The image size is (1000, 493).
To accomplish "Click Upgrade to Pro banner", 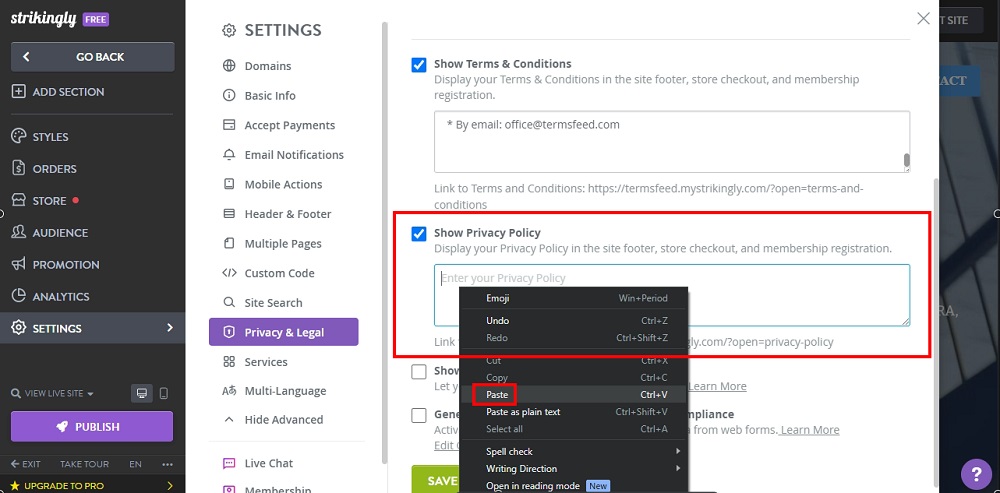I will 92,485.
